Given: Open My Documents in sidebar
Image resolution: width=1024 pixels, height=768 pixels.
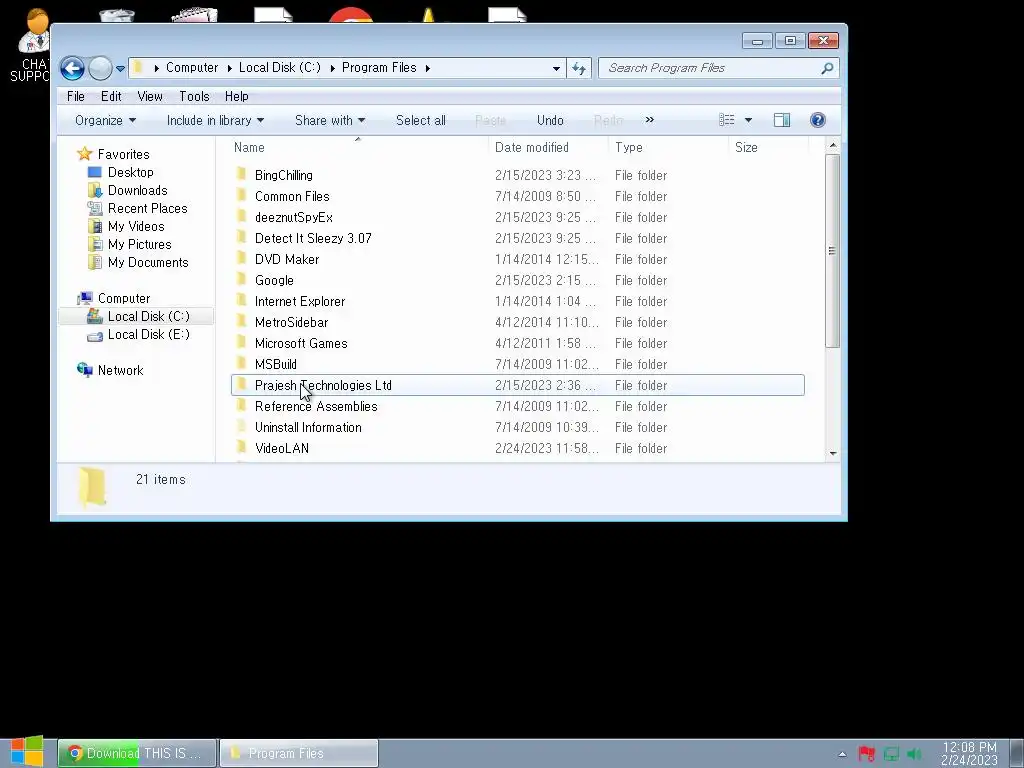Looking at the screenshot, I should point(148,262).
